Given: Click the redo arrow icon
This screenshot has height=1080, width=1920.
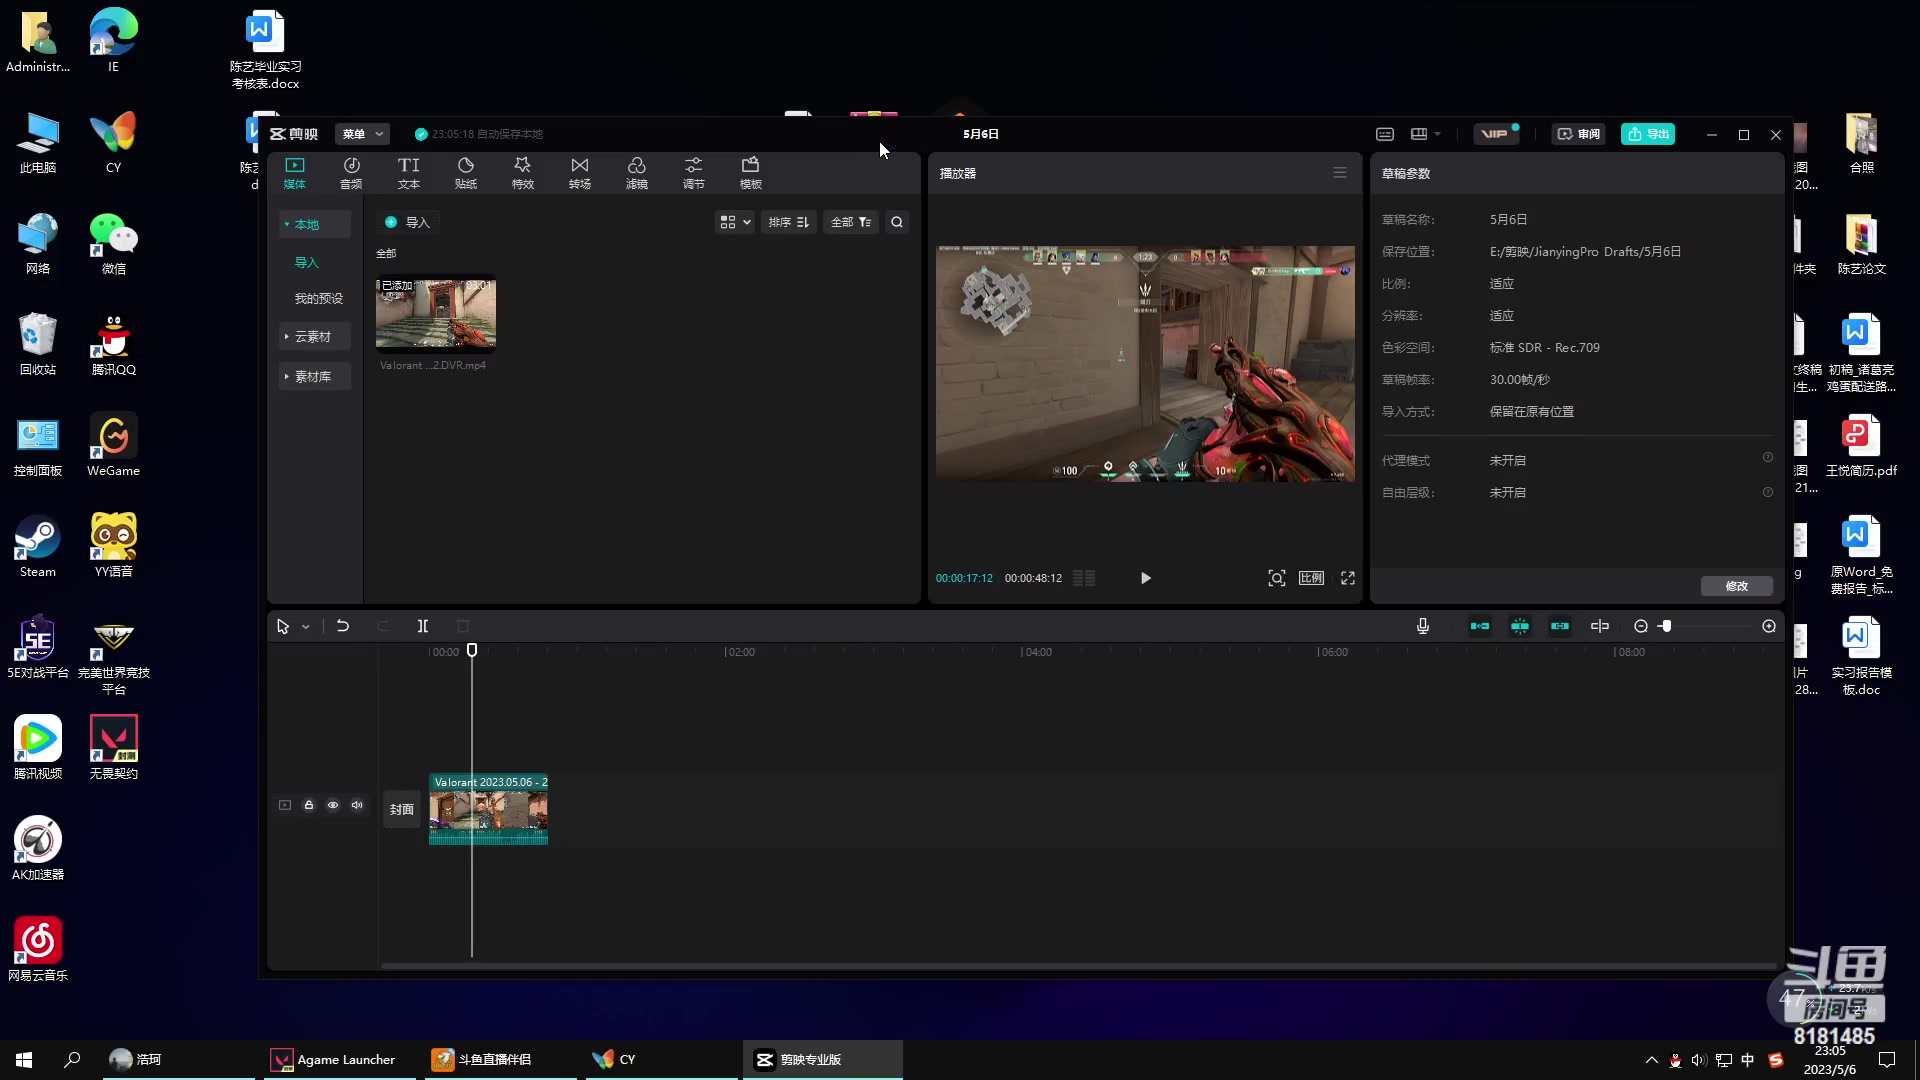Looking at the screenshot, I should [x=383, y=626].
